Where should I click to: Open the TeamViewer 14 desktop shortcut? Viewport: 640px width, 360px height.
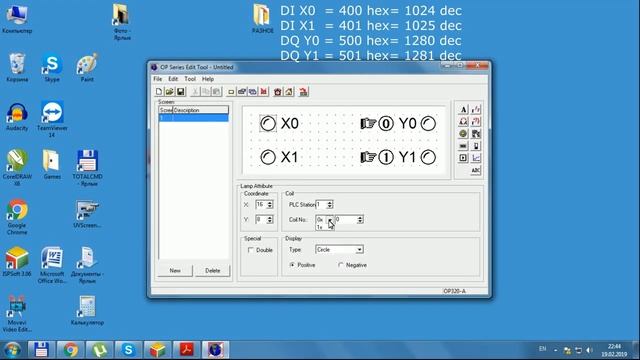pyautogui.click(x=52, y=119)
